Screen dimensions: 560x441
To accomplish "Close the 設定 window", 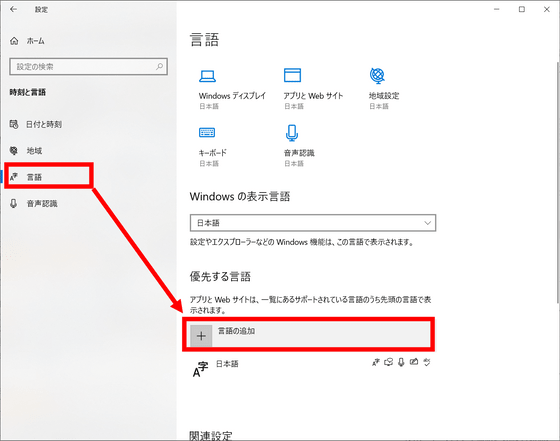I will click(547, 9).
